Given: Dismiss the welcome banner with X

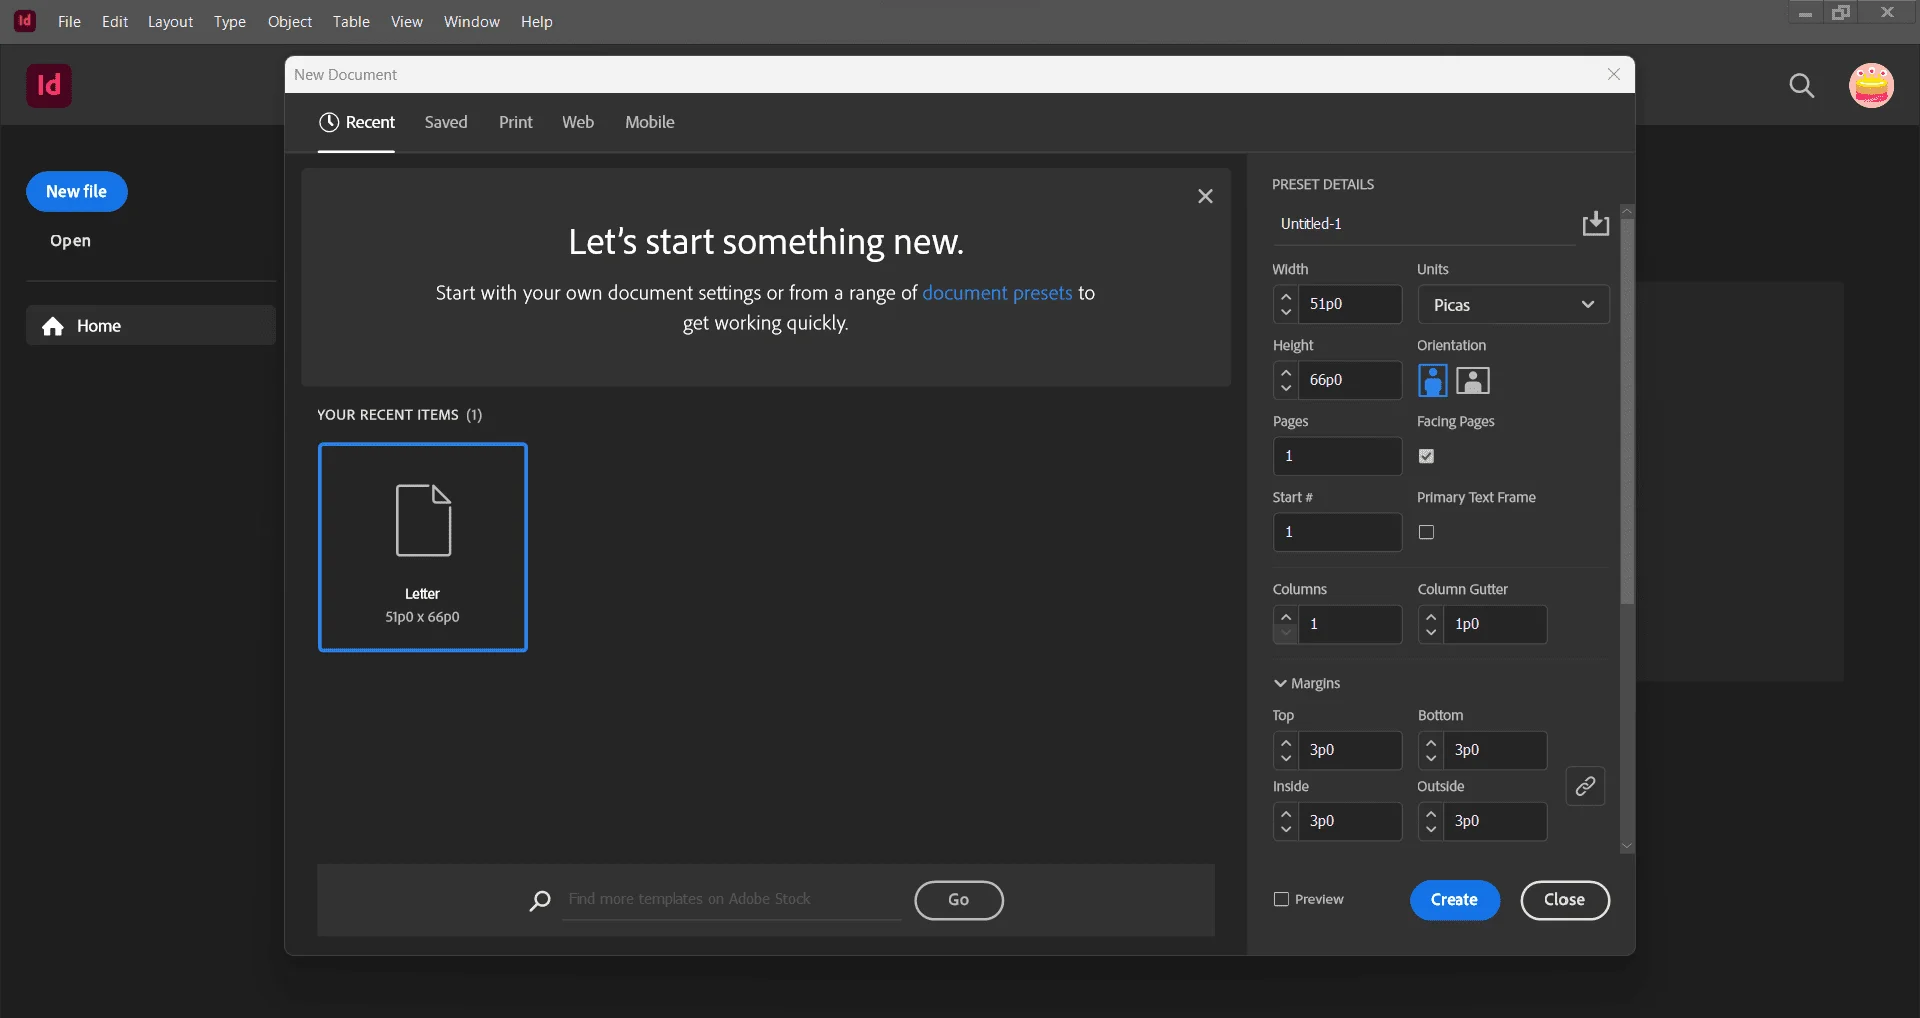Looking at the screenshot, I should (1205, 196).
